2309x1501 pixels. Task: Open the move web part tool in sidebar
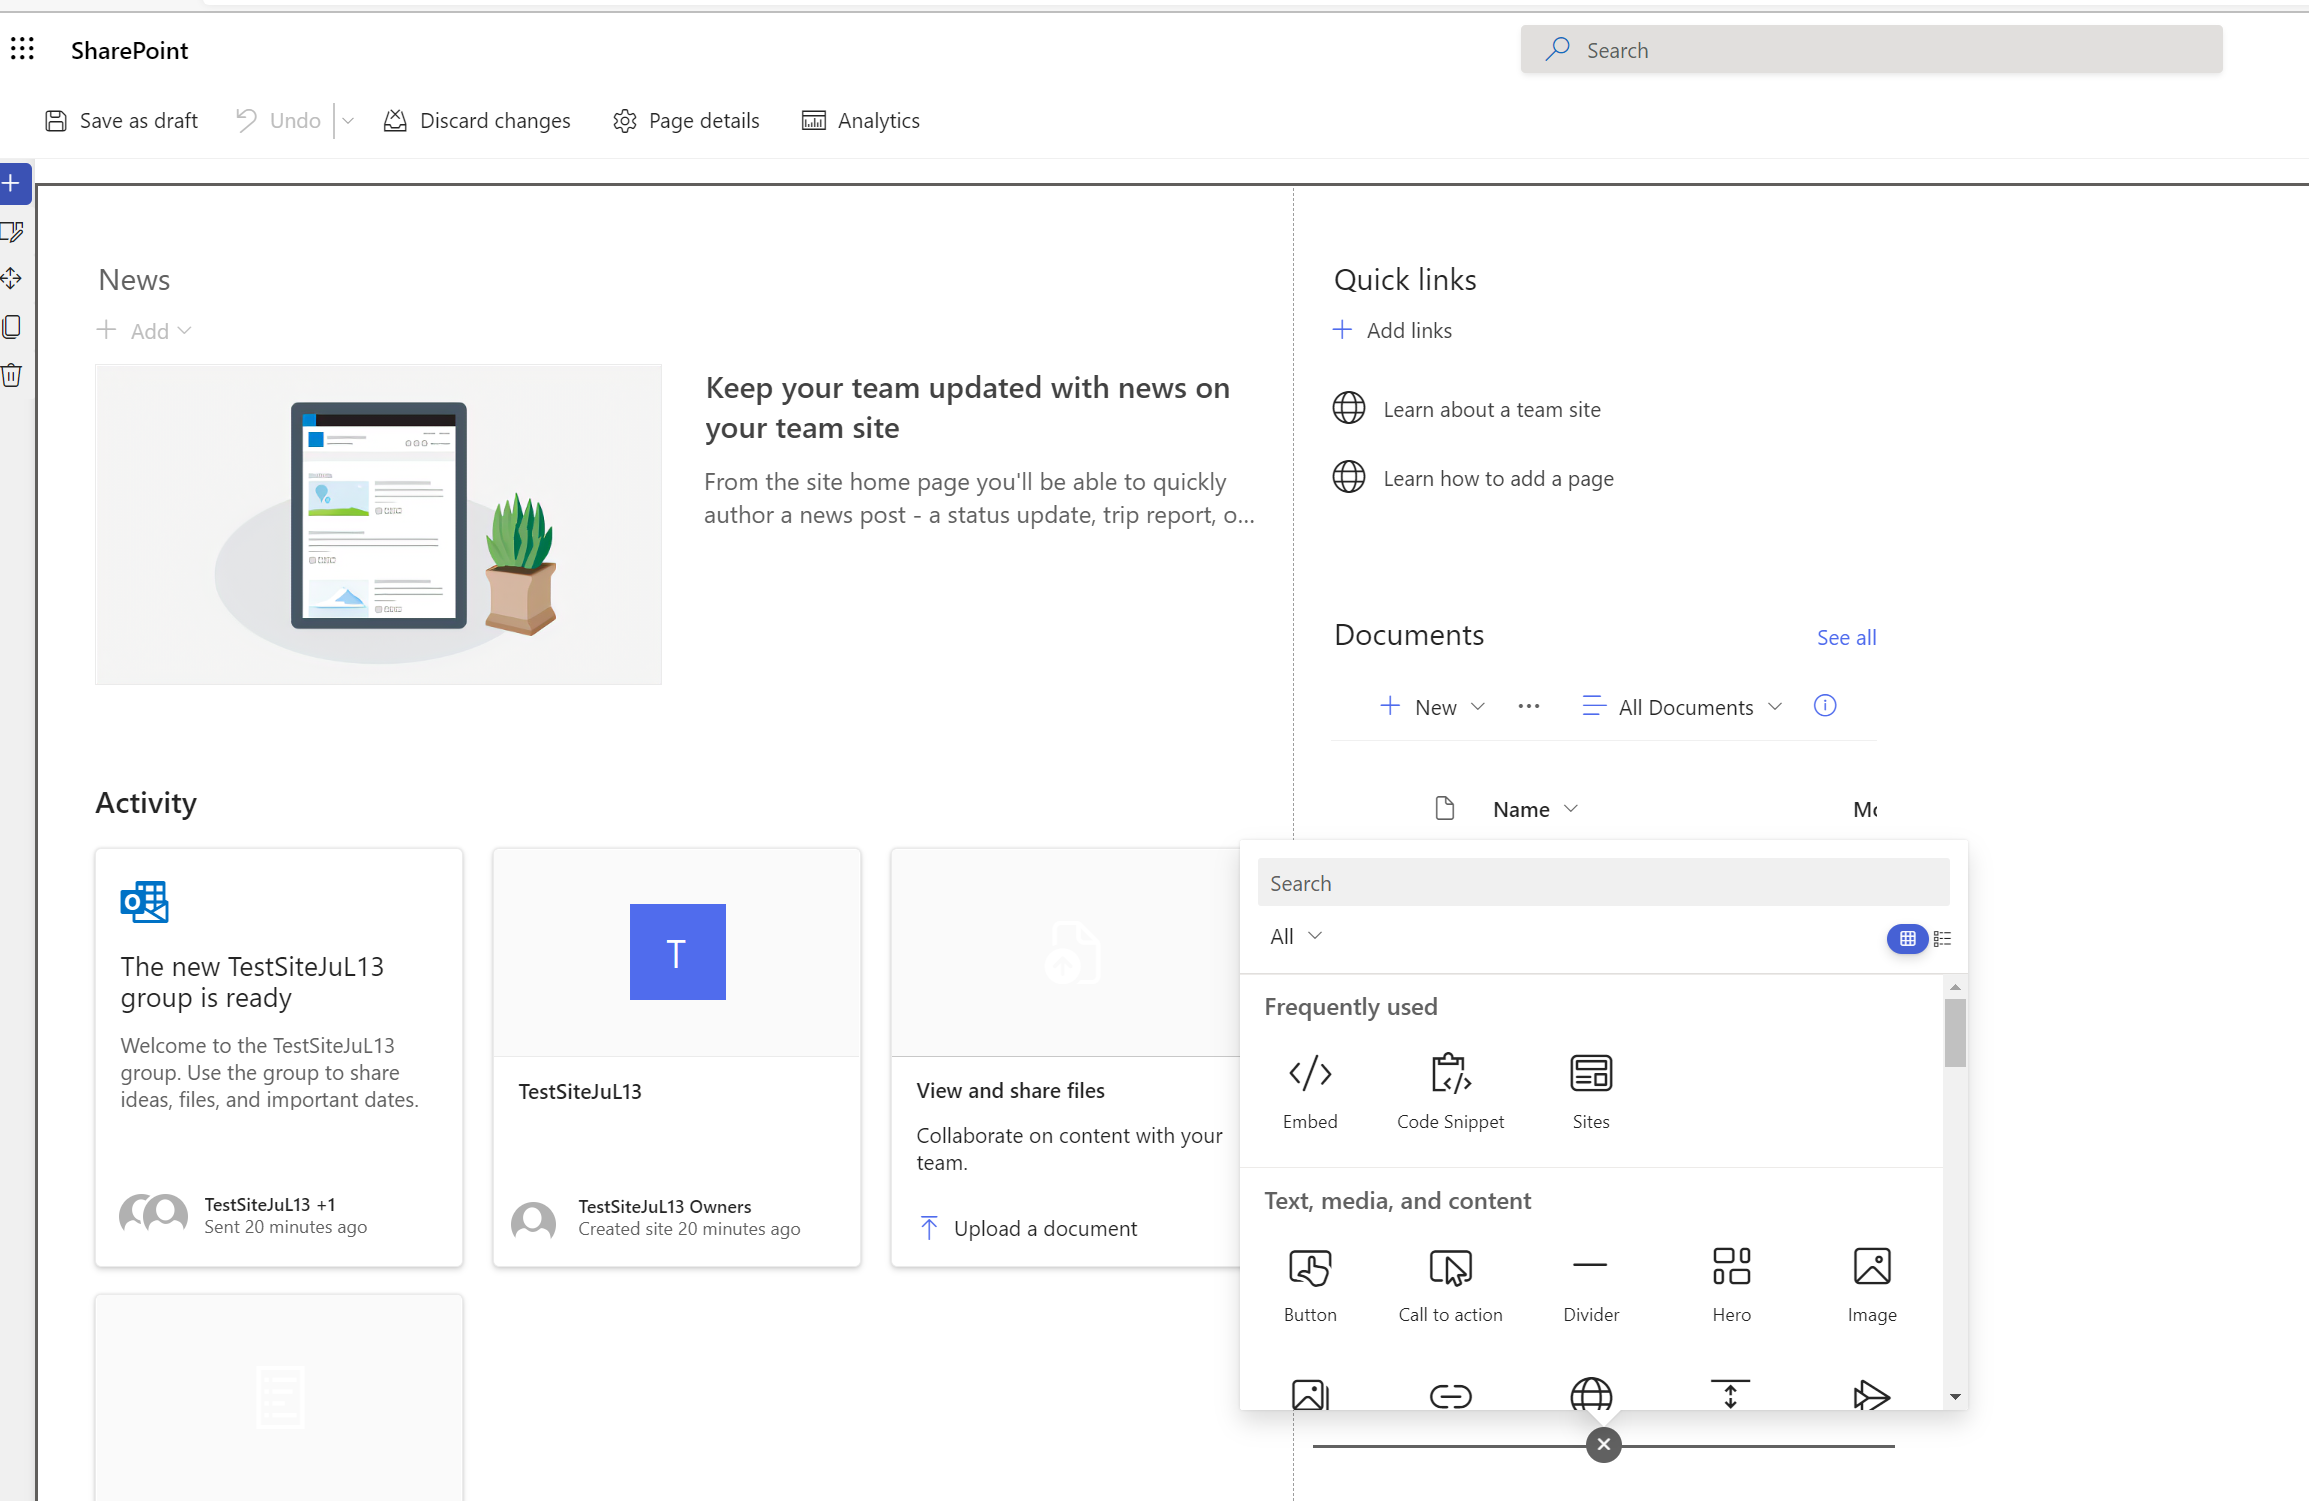tap(11, 278)
